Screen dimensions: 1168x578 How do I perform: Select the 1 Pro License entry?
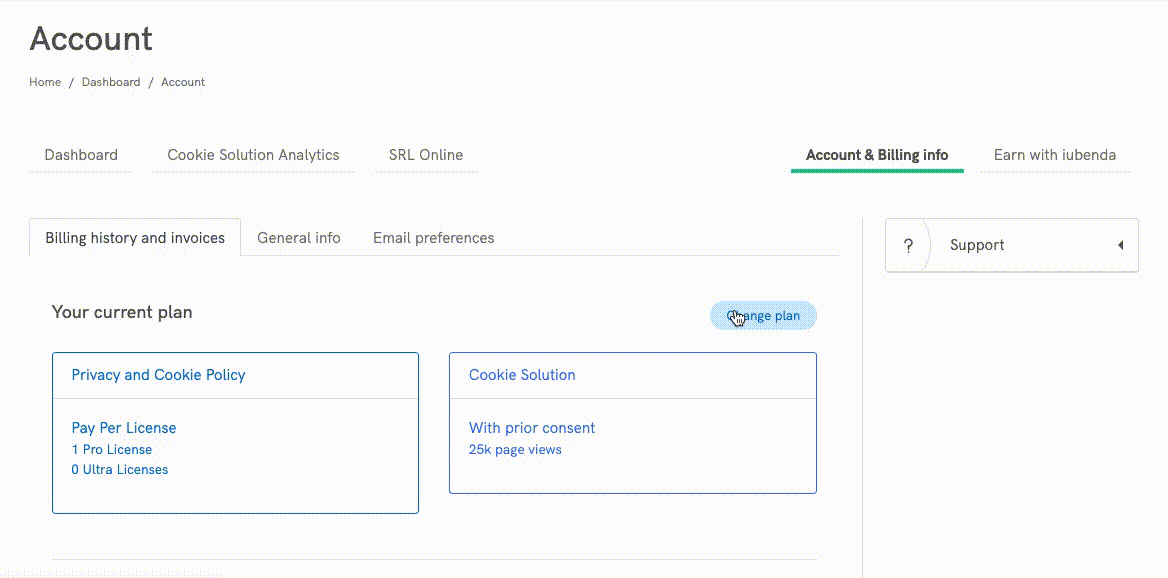pos(112,450)
